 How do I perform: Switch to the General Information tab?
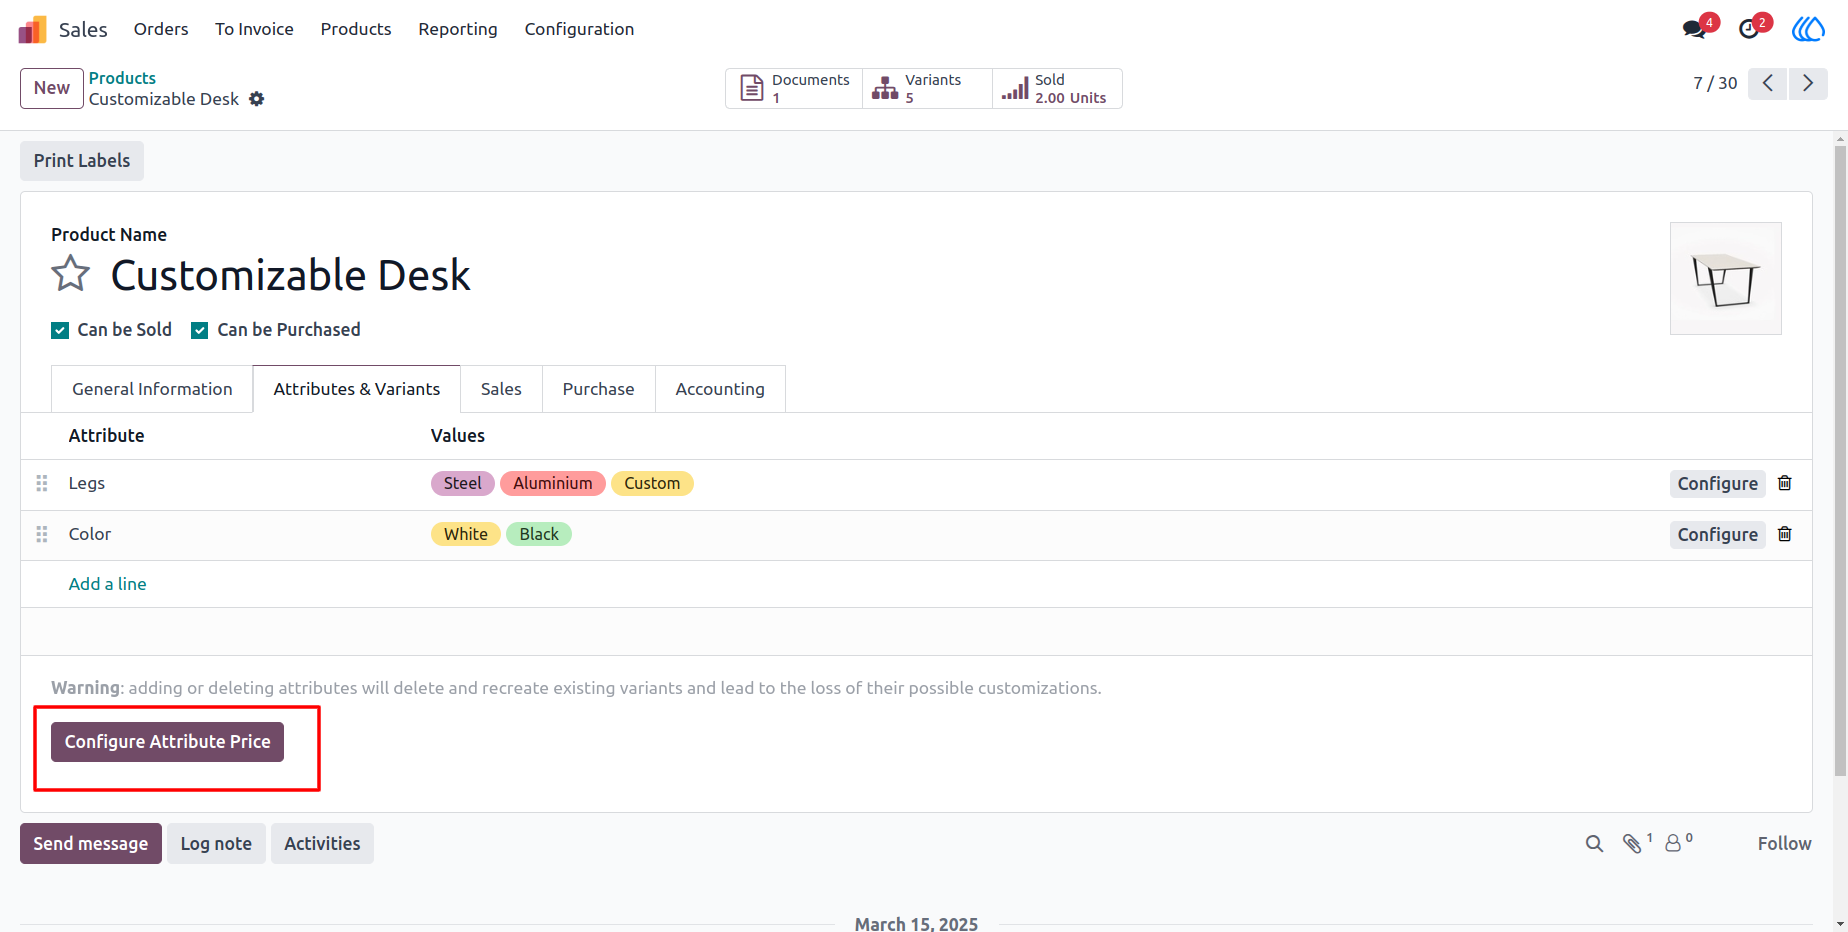(152, 389)
